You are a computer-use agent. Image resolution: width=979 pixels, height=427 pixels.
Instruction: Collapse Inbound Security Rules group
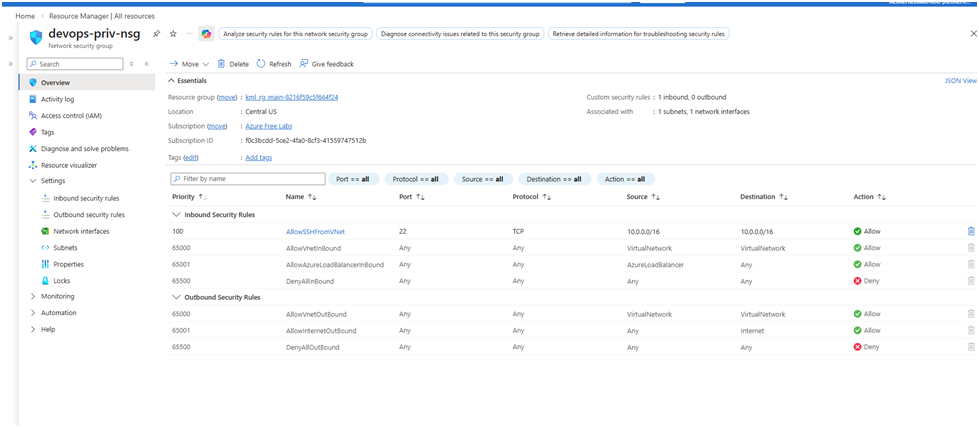pyautogui.click(x=176, y=215)
